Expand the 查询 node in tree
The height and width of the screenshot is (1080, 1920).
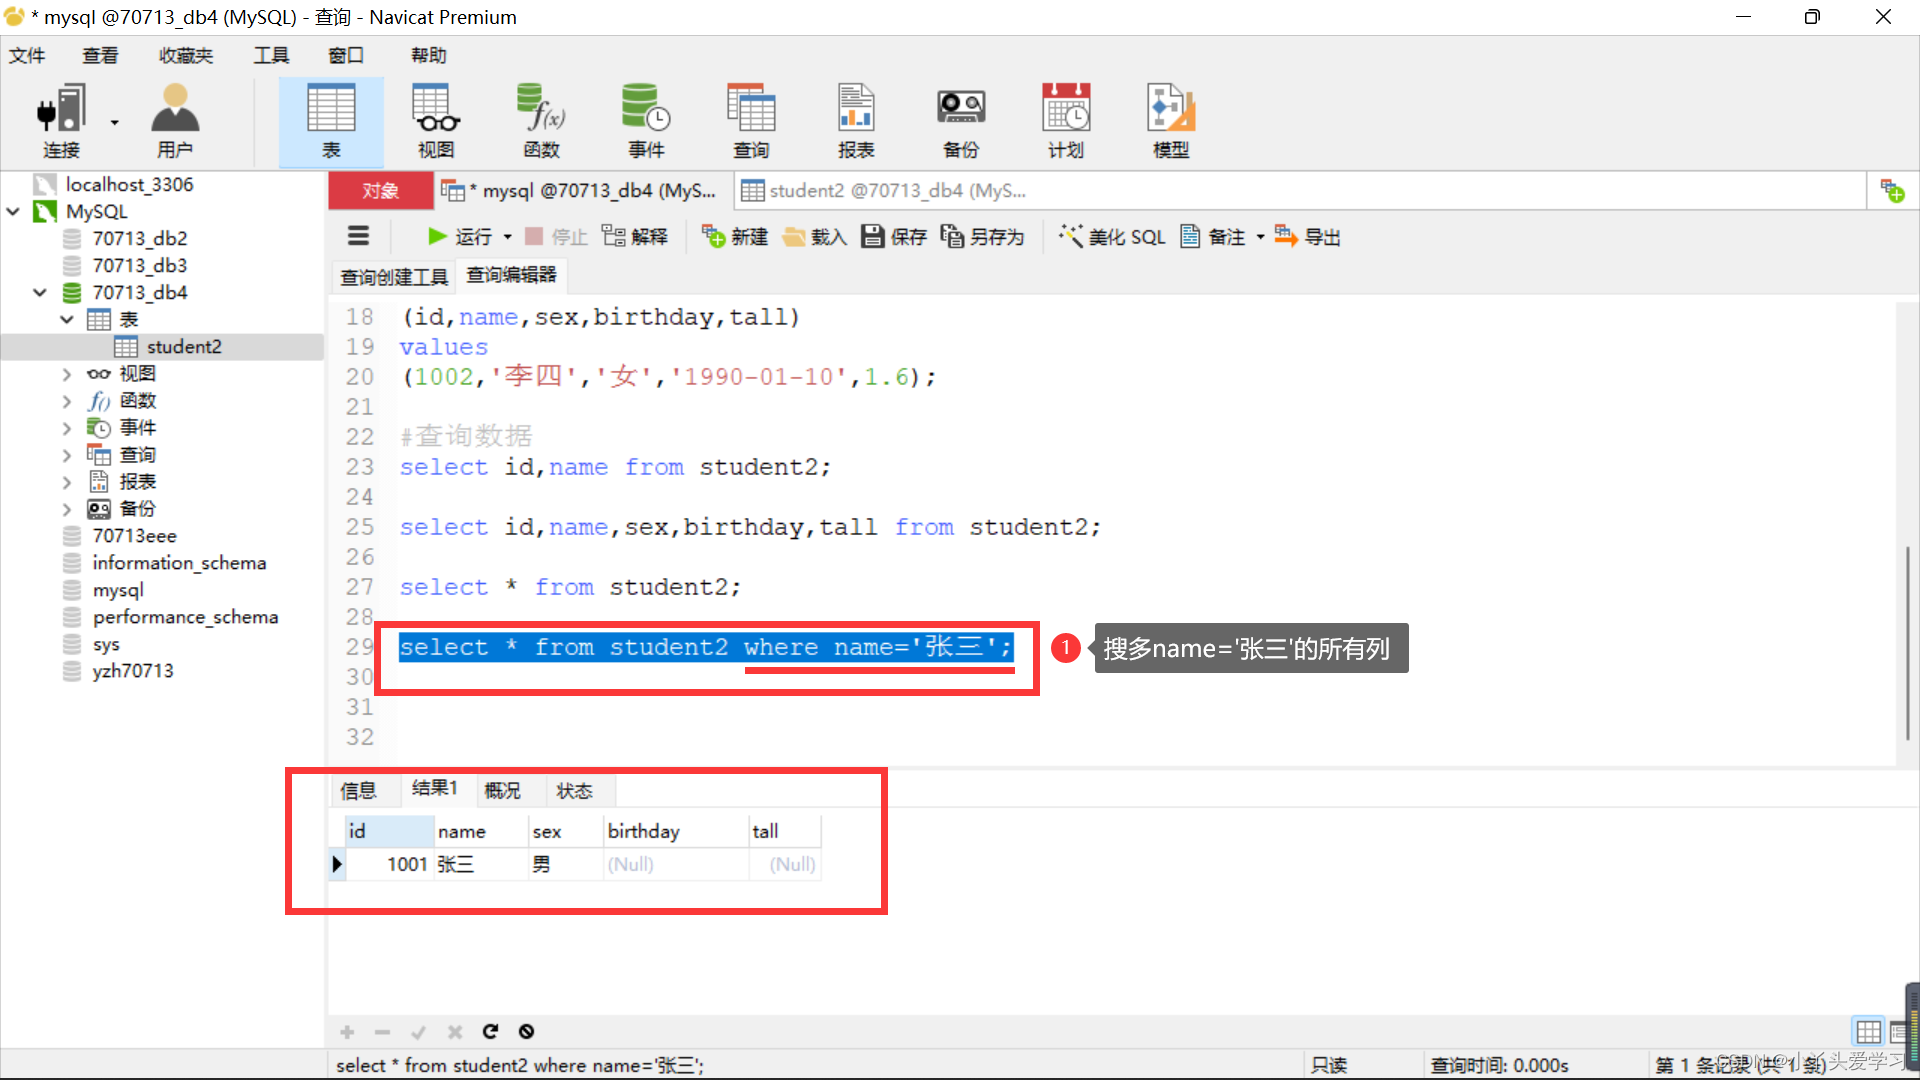pyautogui.click(x=67, y=455)
